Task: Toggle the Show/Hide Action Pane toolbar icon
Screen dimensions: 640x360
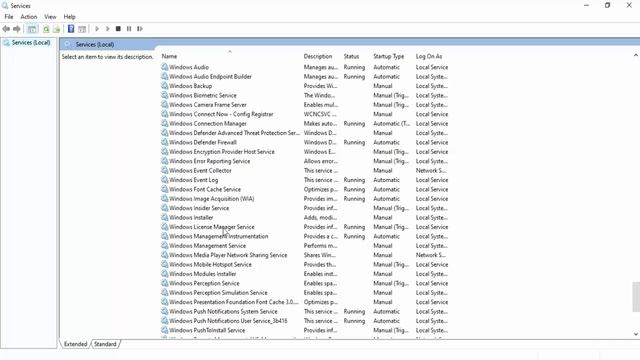Action: [x=82, y=29]
